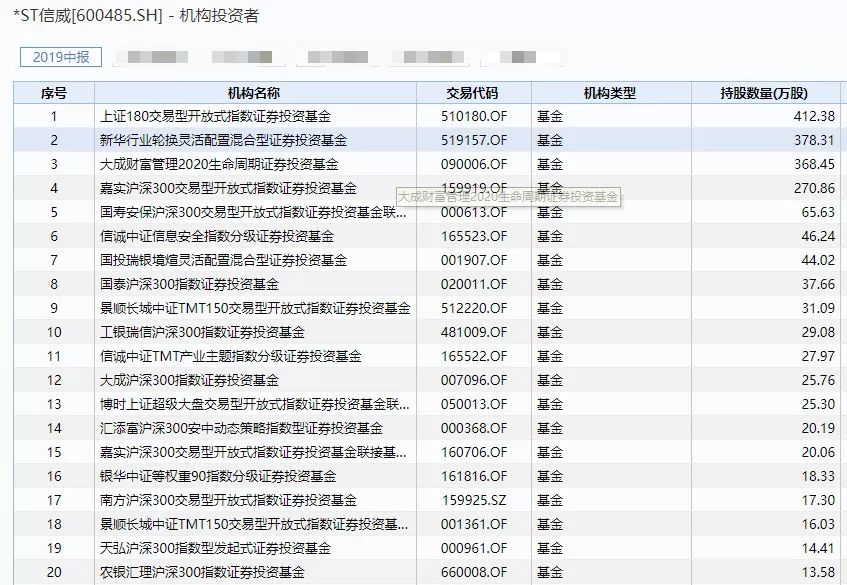Select the second blurred report period tab

242,57
